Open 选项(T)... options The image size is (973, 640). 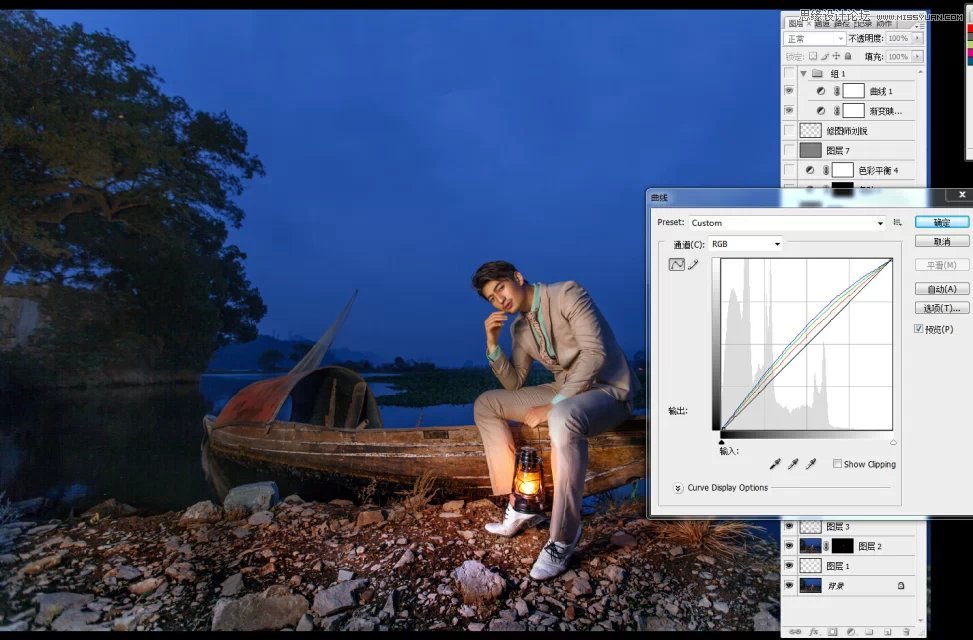[941, 308]
